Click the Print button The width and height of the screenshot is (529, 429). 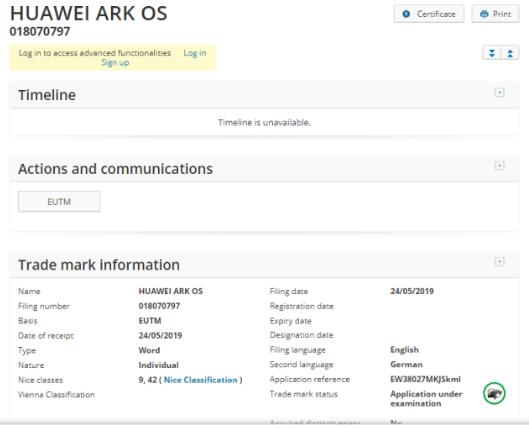pos(495,14)
